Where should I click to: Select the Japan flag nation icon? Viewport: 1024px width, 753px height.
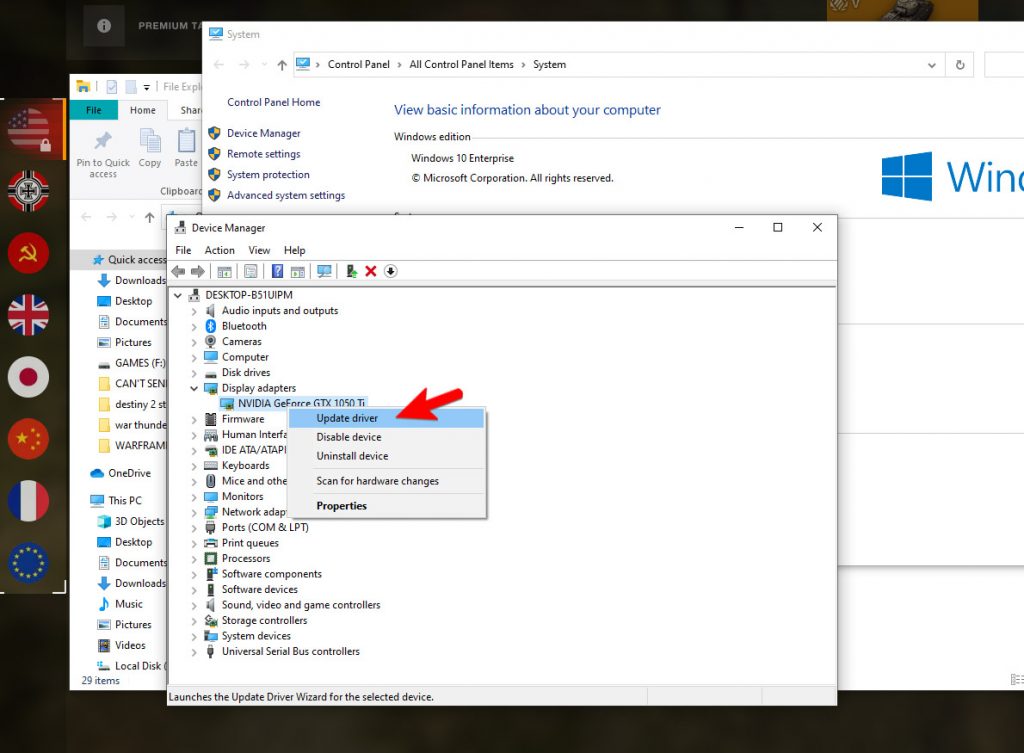[x=28, y=377]
